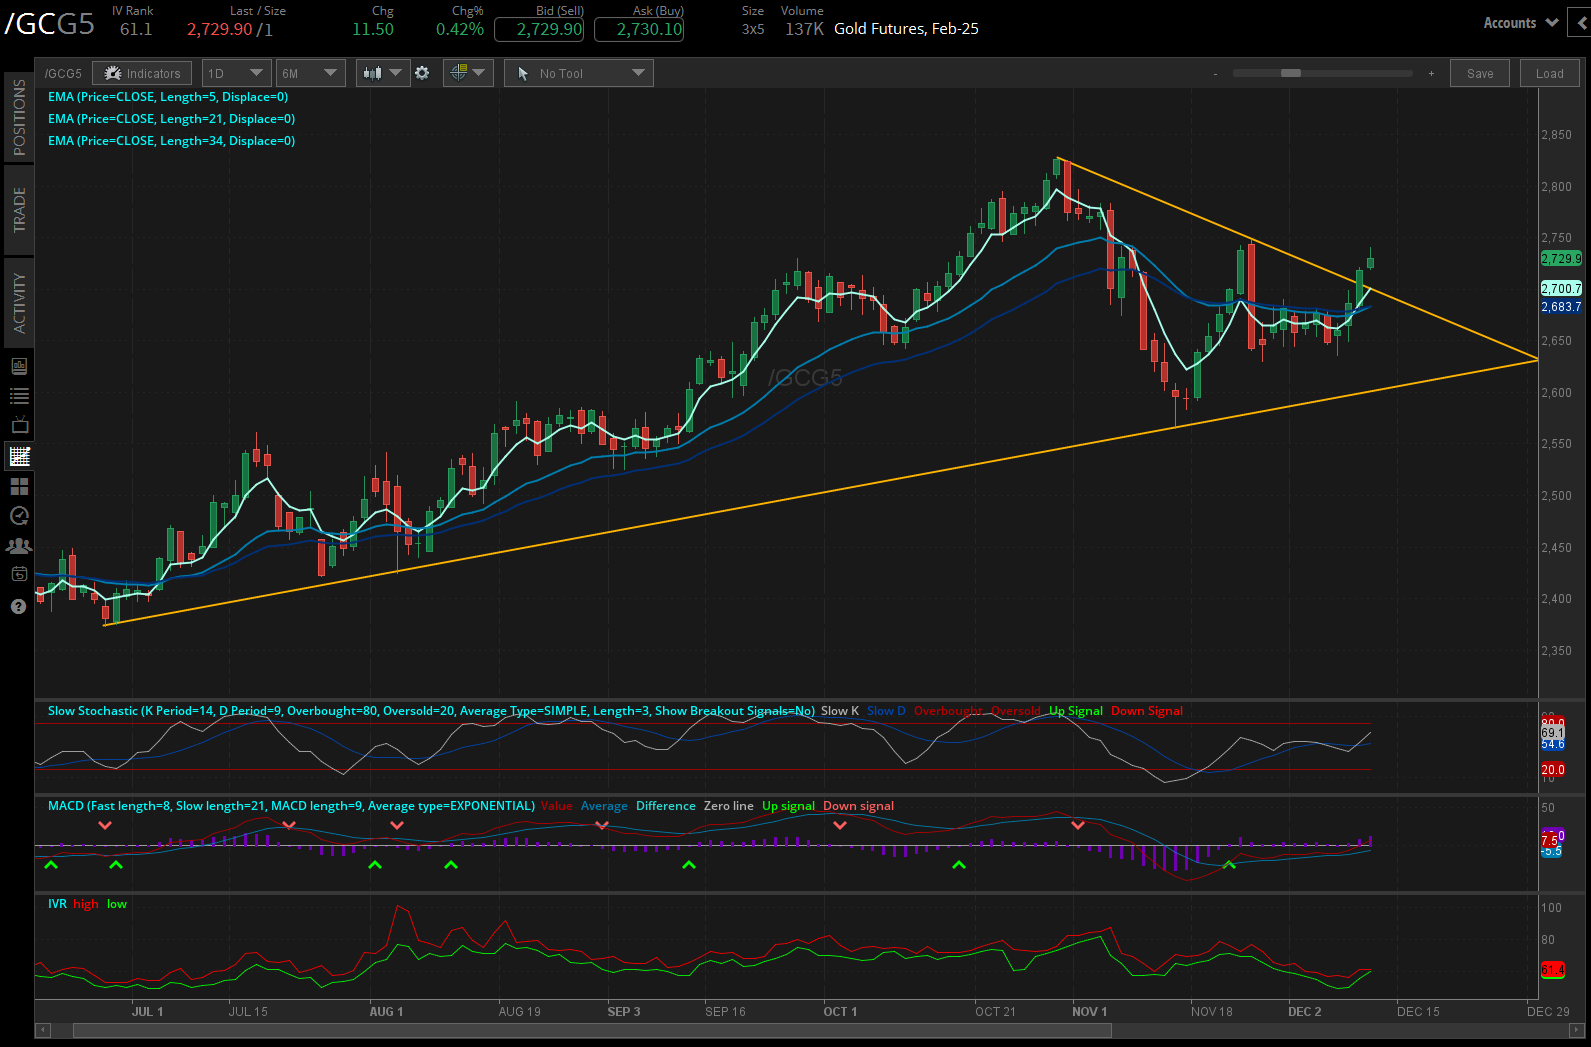The width and height of the screenshot is (1591, 1047).
Task: Click zoom in plus beside zoom slider
Action: coord(1431,74)
